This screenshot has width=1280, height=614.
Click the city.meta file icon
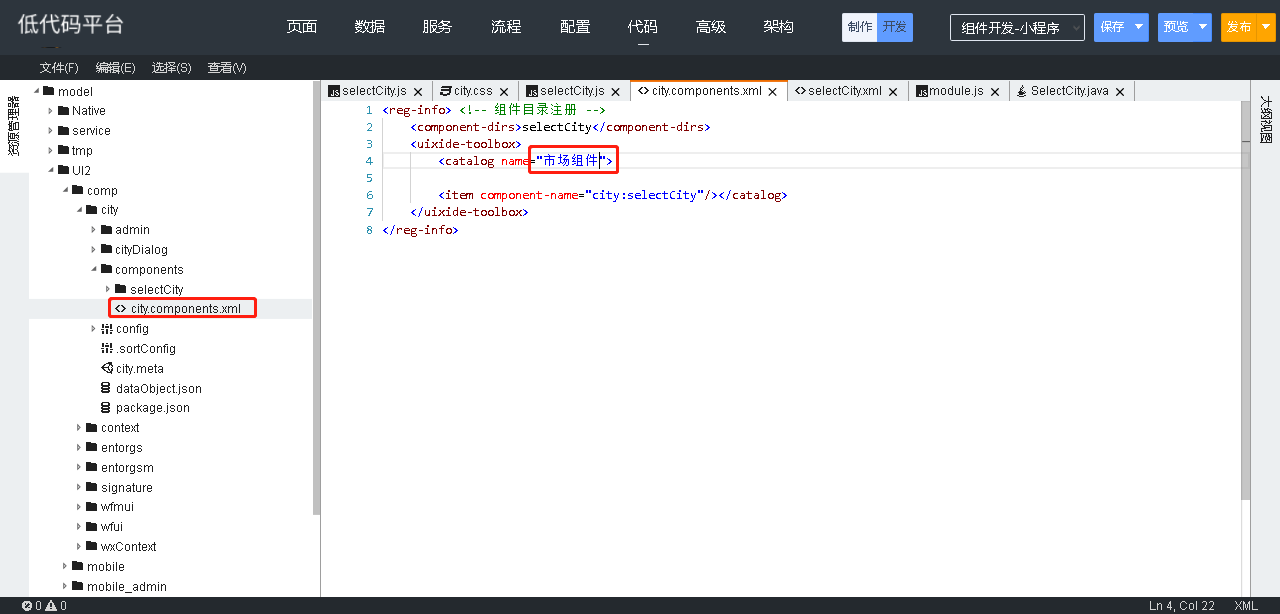pyautogui.click(x=107, y=368)
